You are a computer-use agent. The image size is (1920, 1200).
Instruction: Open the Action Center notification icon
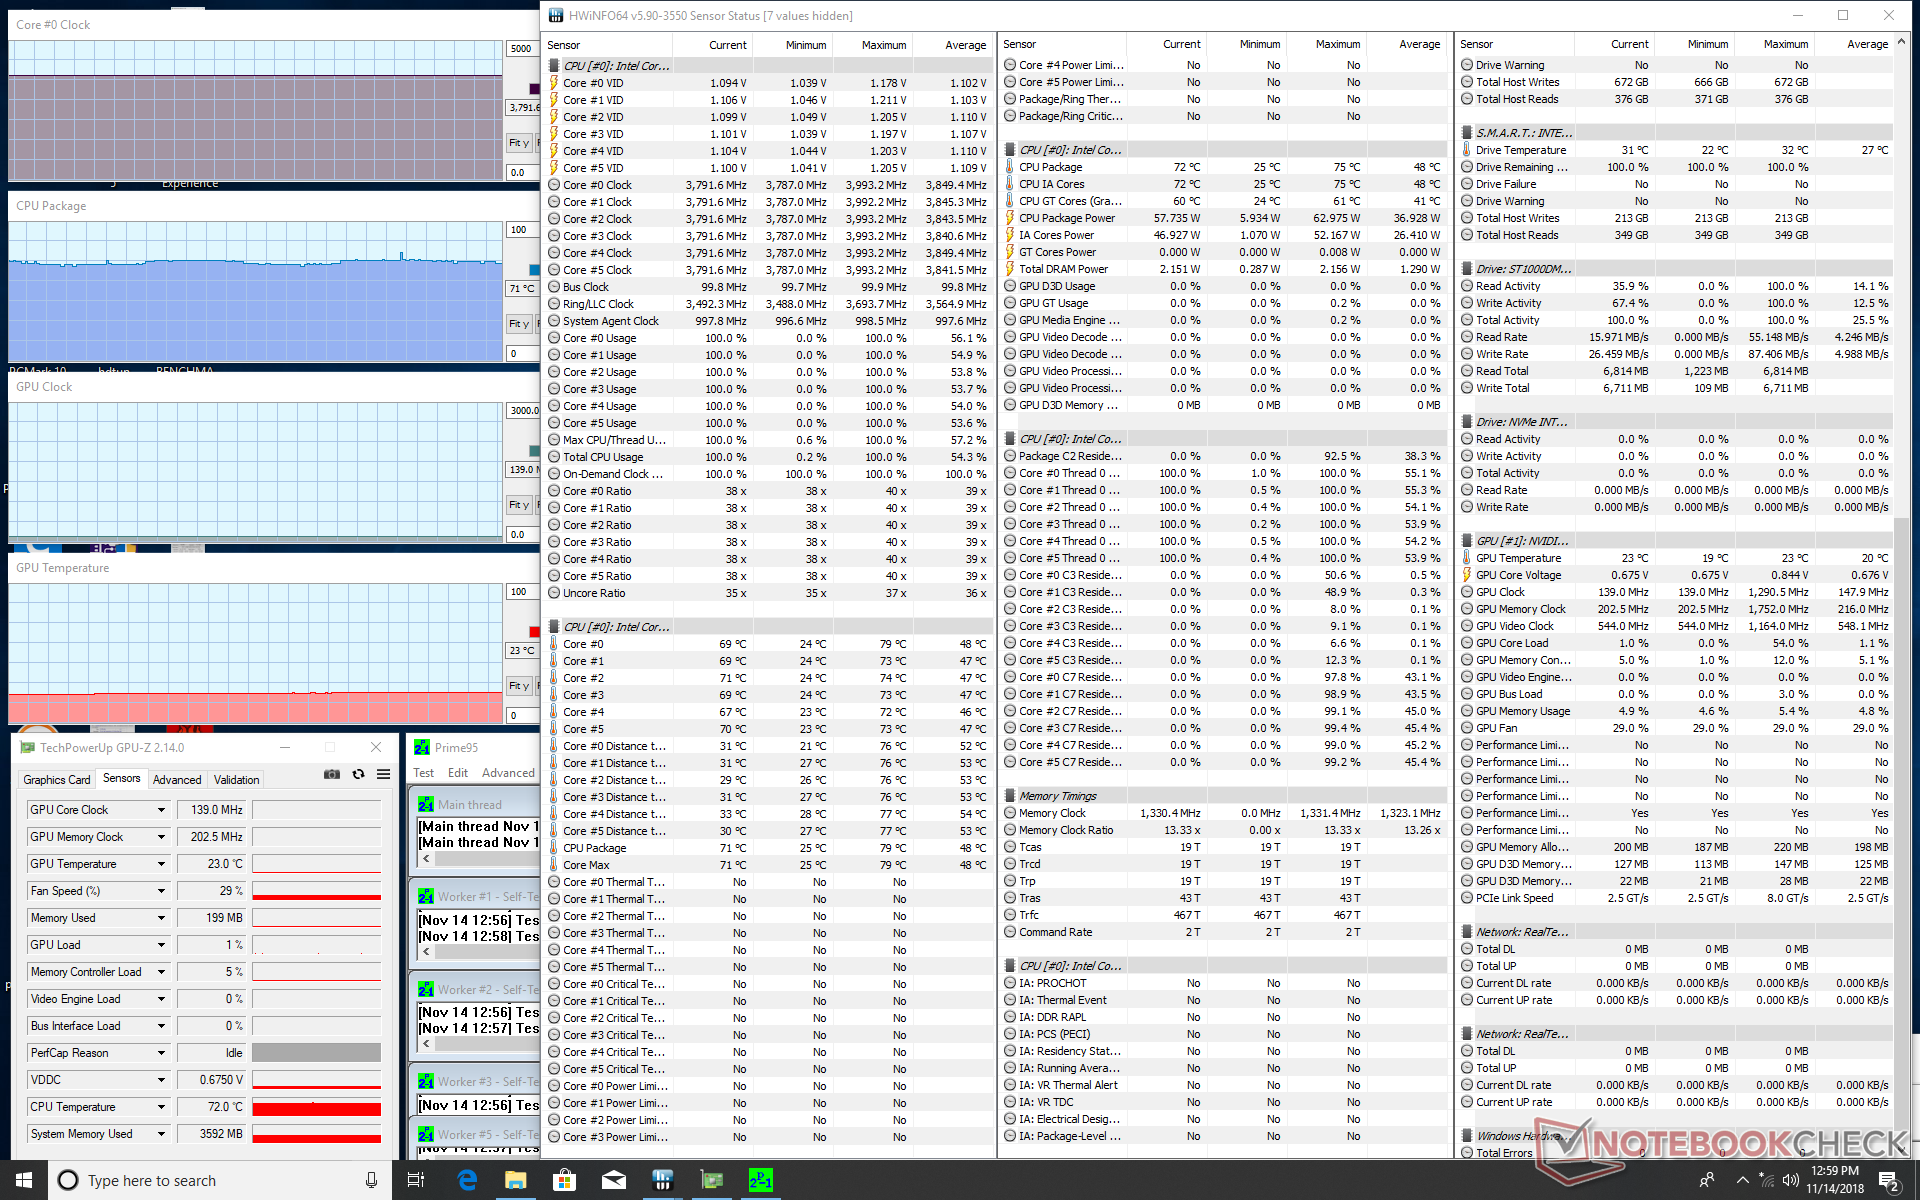tap(1888, 1180)
